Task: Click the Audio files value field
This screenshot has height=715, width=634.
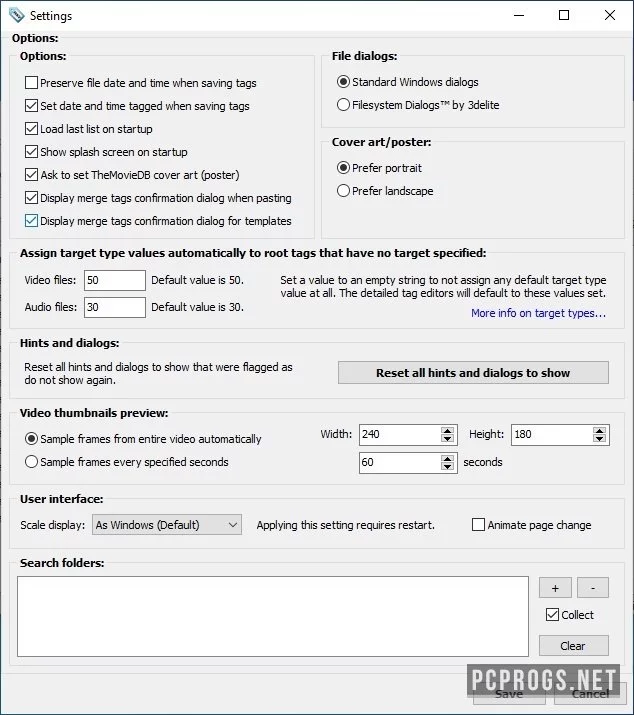Action: click(x=115, y=307)
